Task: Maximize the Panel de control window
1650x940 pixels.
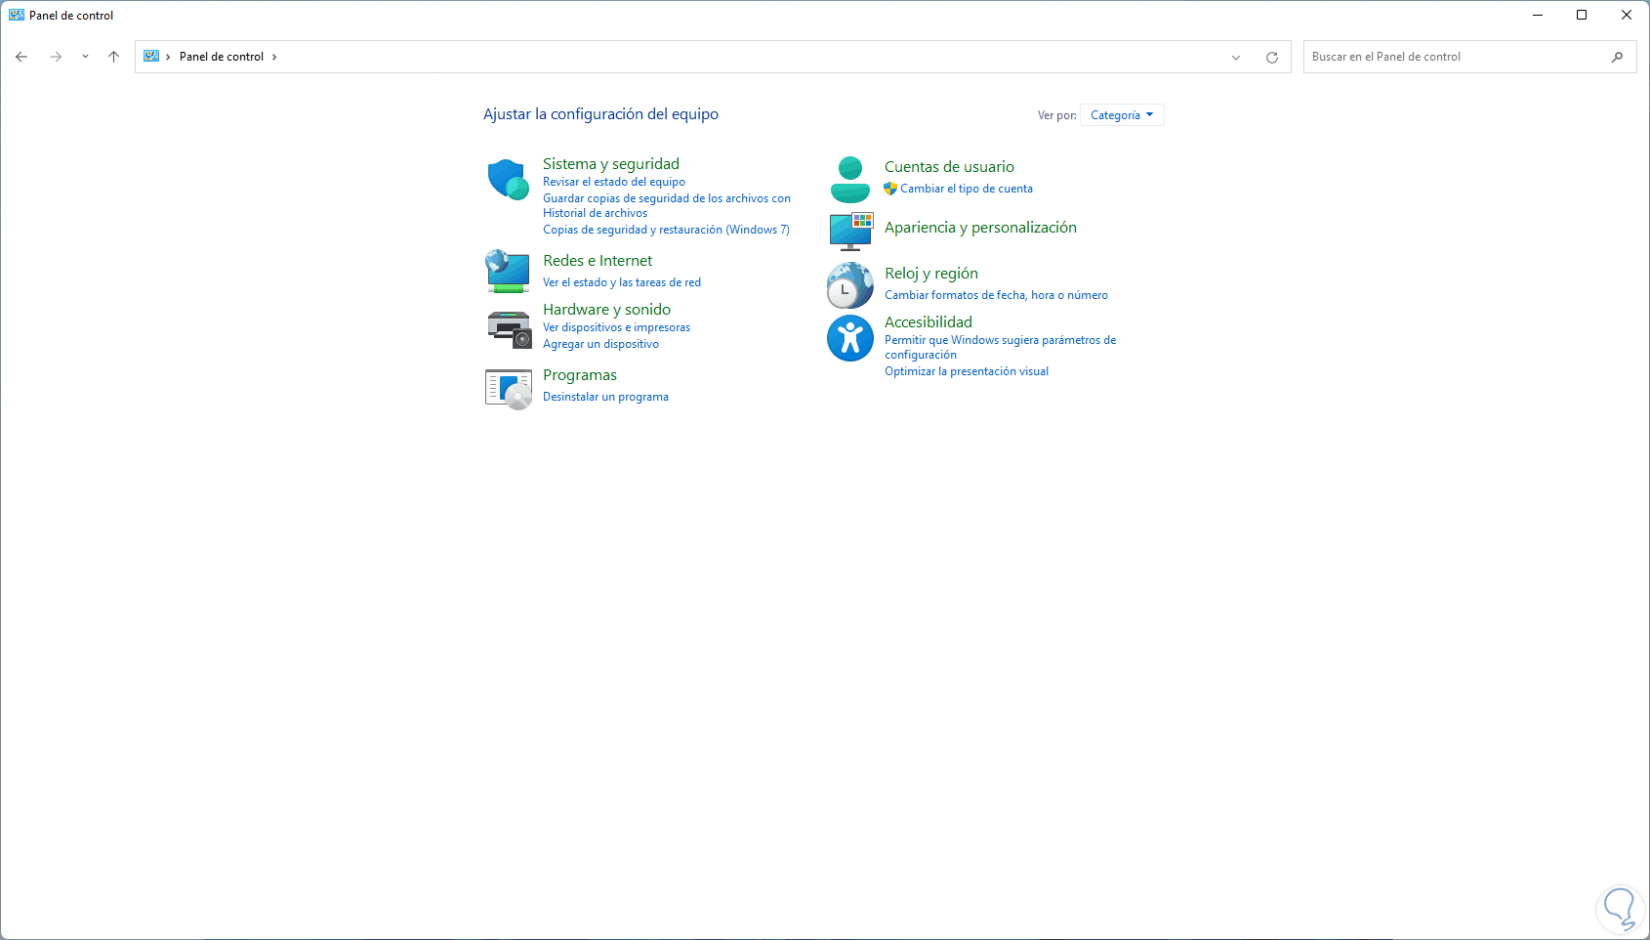Action: point(1582,15)
